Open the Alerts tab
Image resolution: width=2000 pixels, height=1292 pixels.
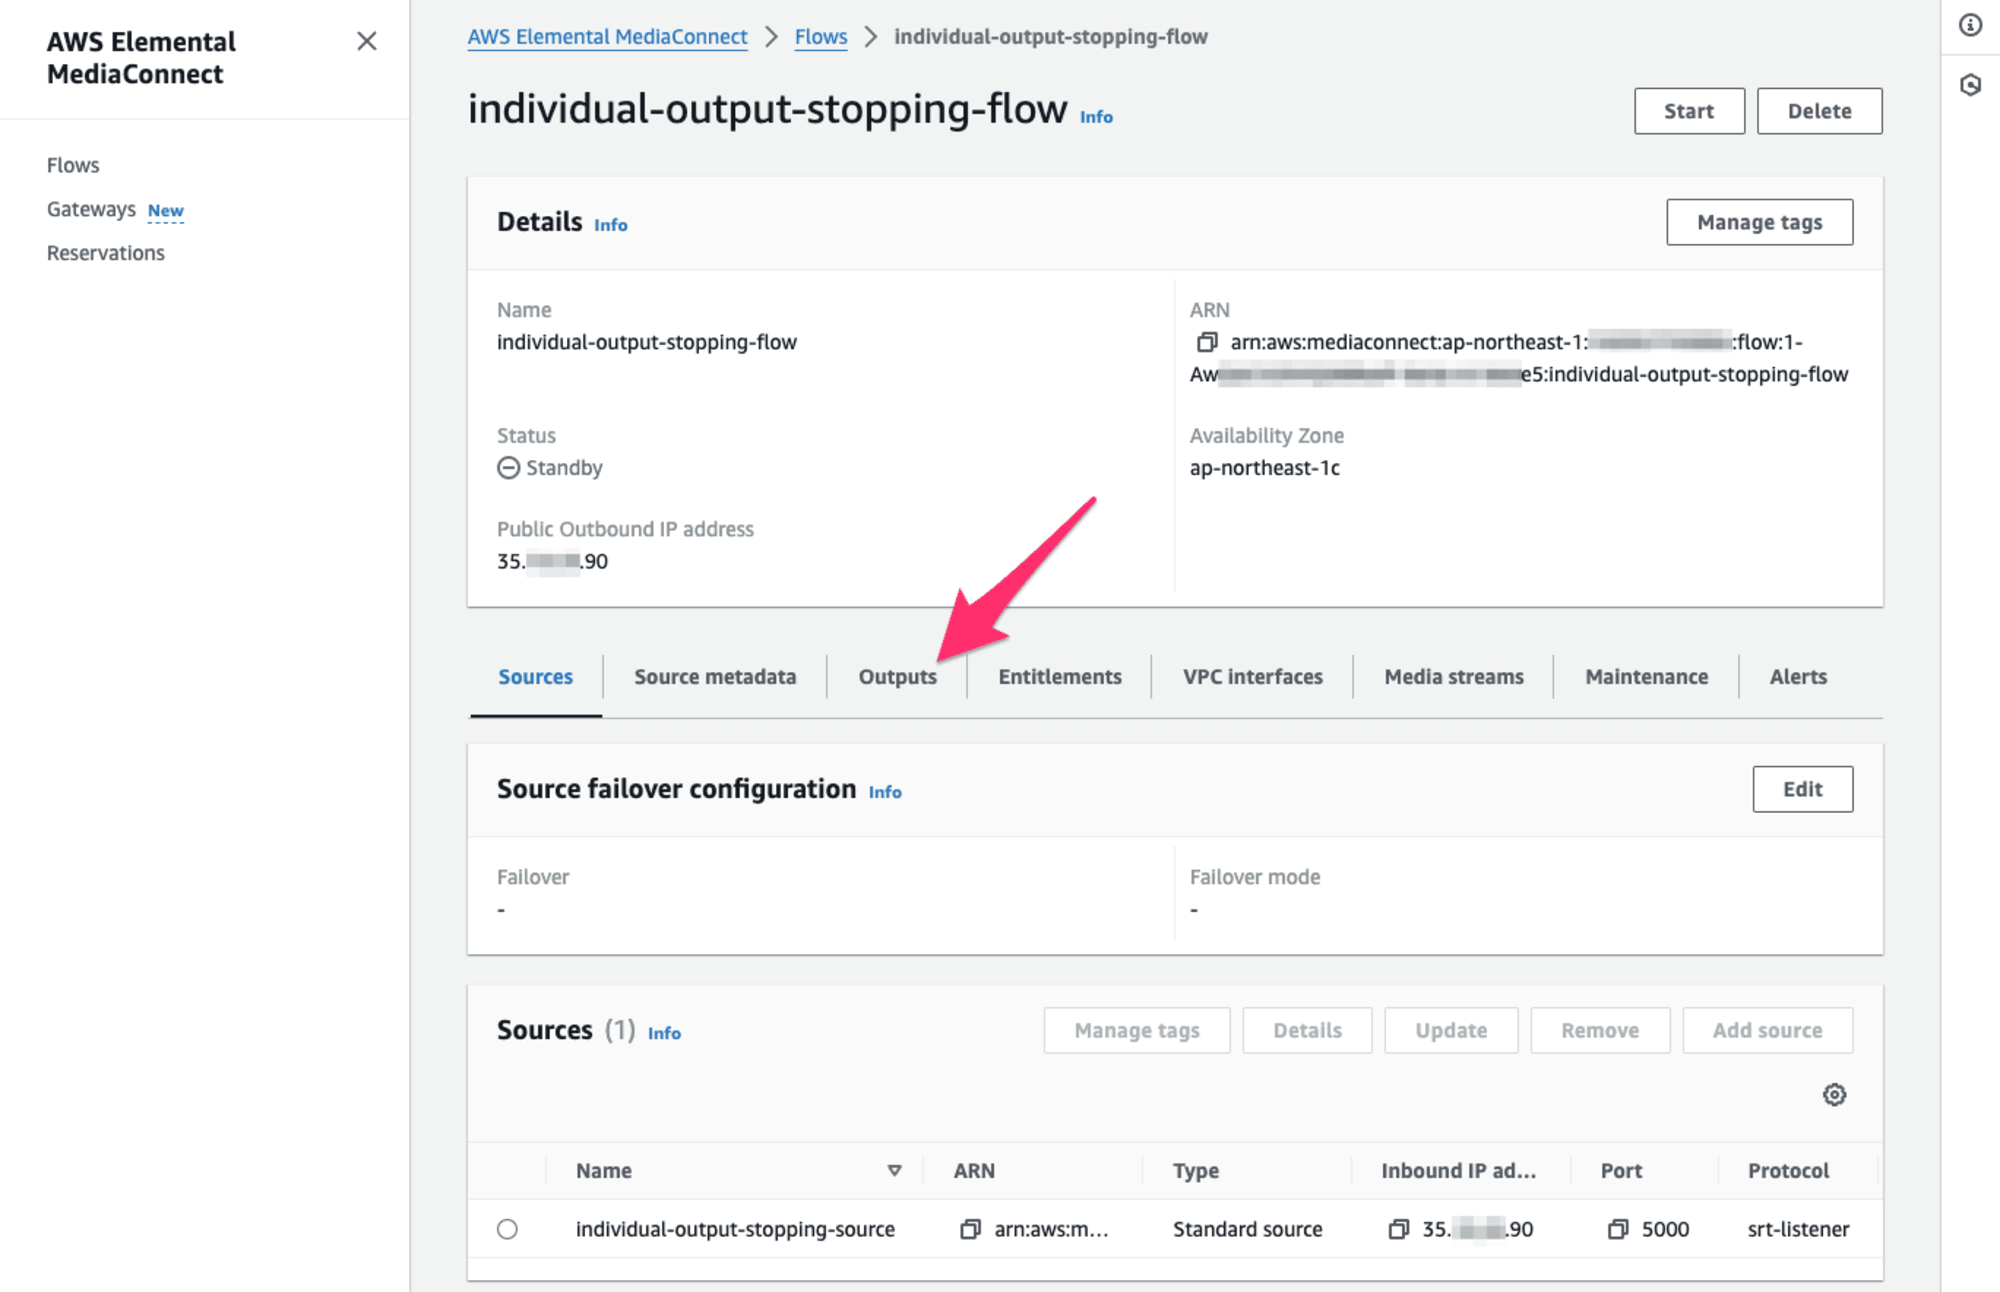pyautogui.click(x=1798, y=677)
